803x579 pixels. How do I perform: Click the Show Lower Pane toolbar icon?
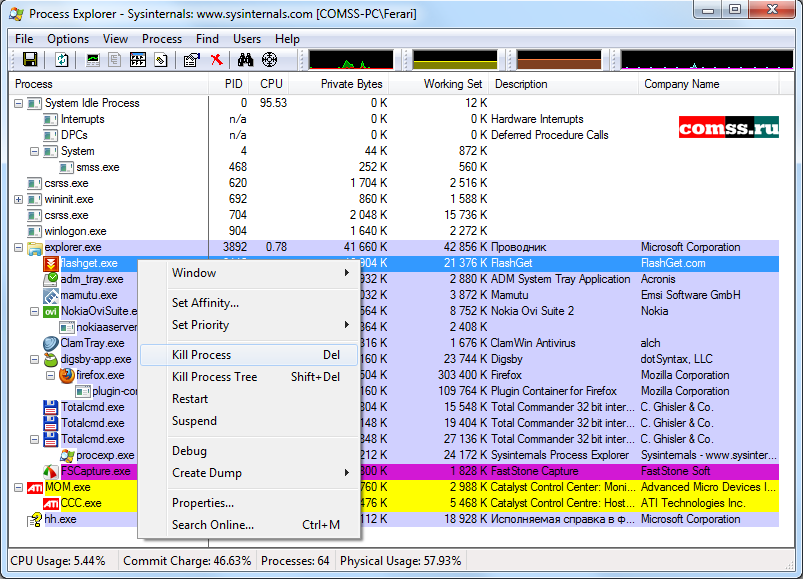[x=138, y=60]
